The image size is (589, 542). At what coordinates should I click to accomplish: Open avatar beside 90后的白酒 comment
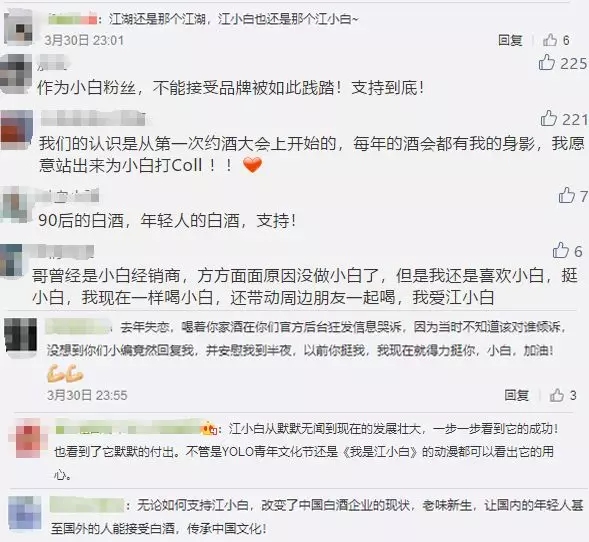(x=15, y=205)
